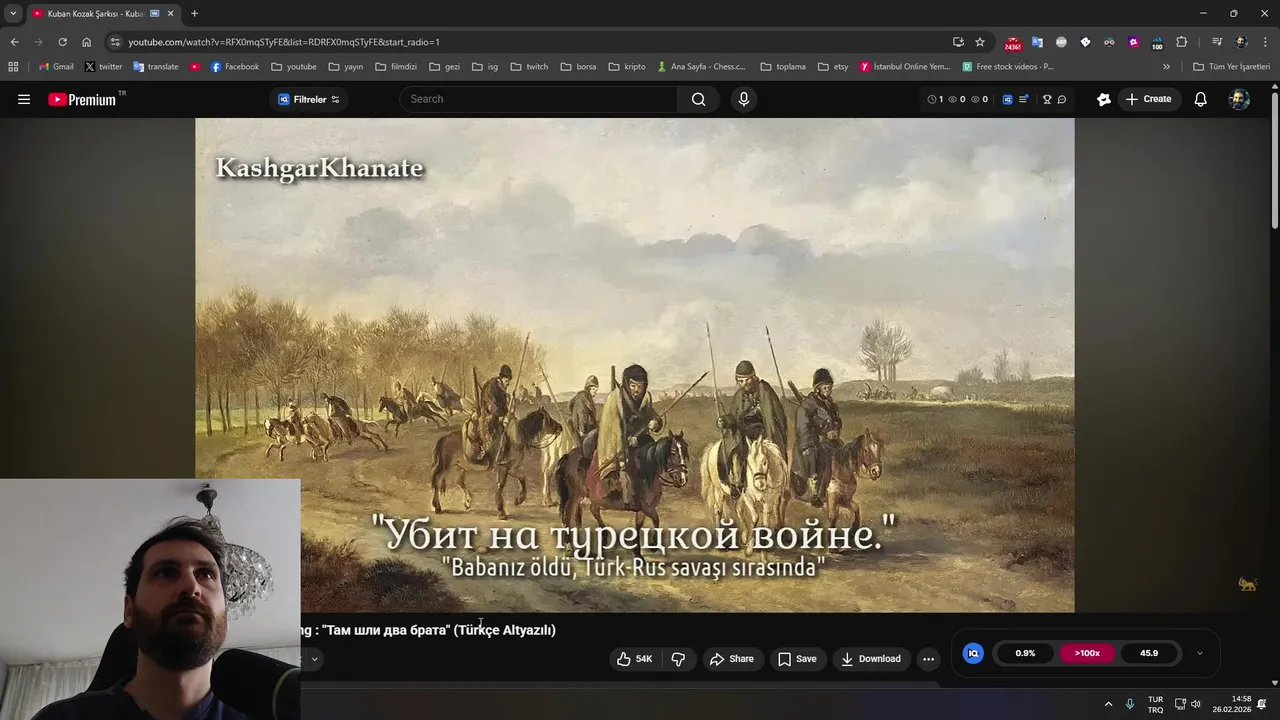Image resolution: width=1280 pixels, height=720 pixels.
Task: Open the Chrome extensions puzzle icon
Action: click(1182, 42)
